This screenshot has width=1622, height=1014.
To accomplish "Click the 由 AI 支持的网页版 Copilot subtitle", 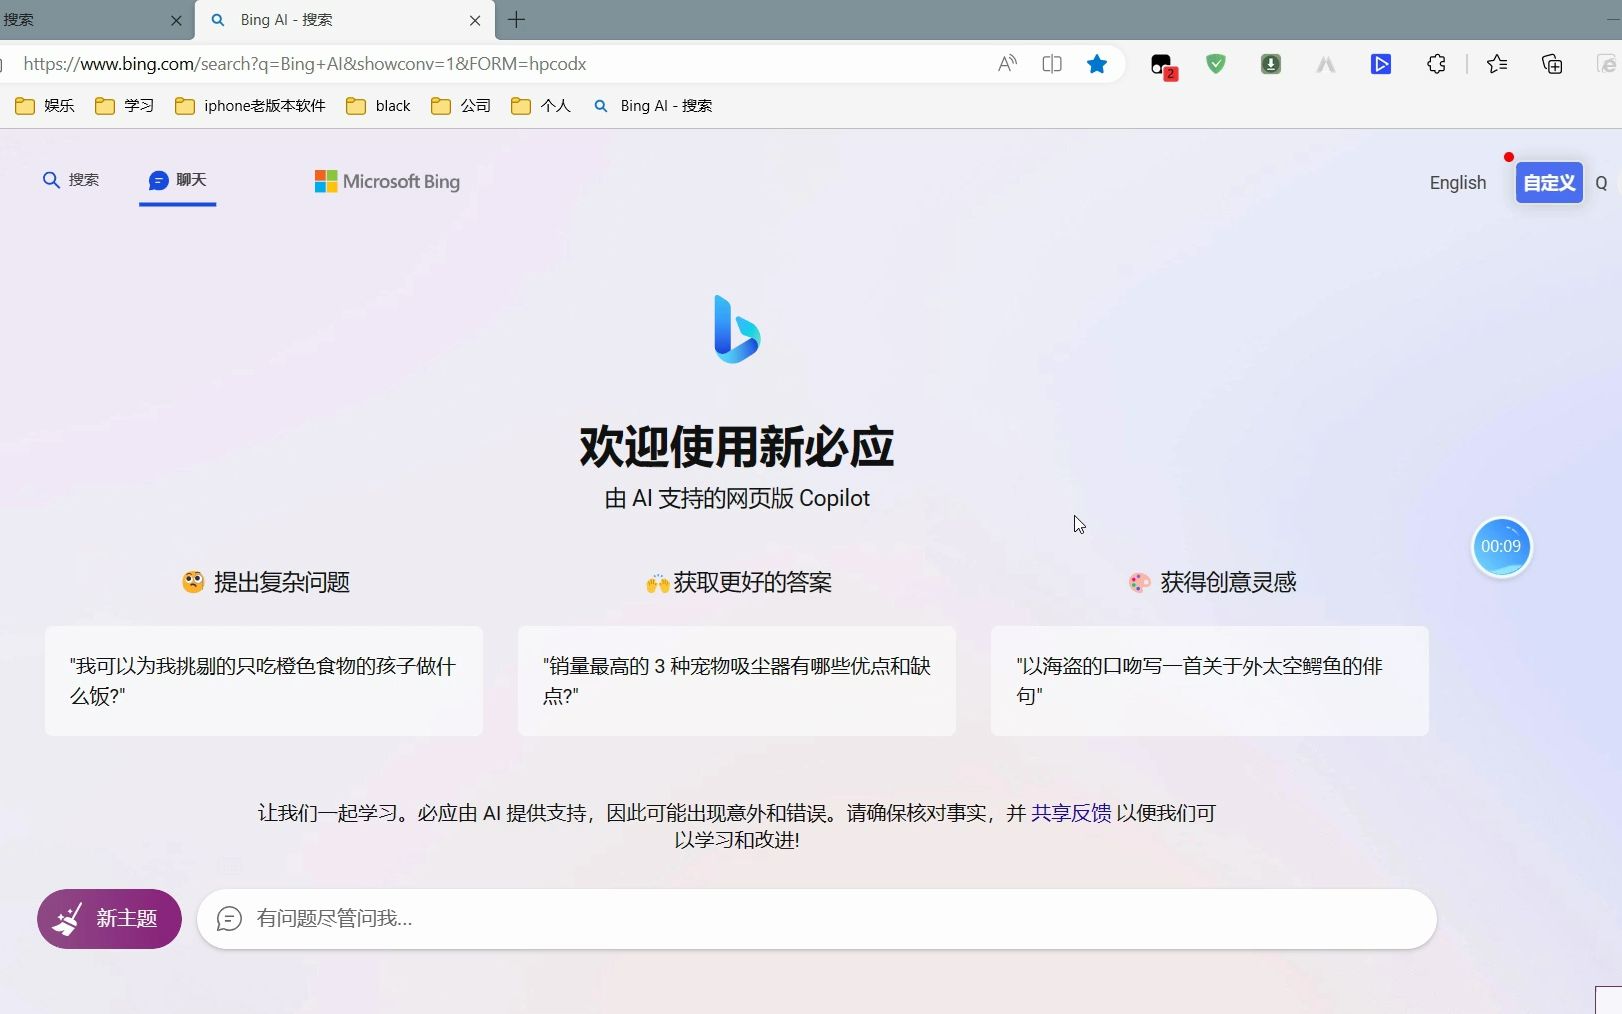I will point(737,498).
